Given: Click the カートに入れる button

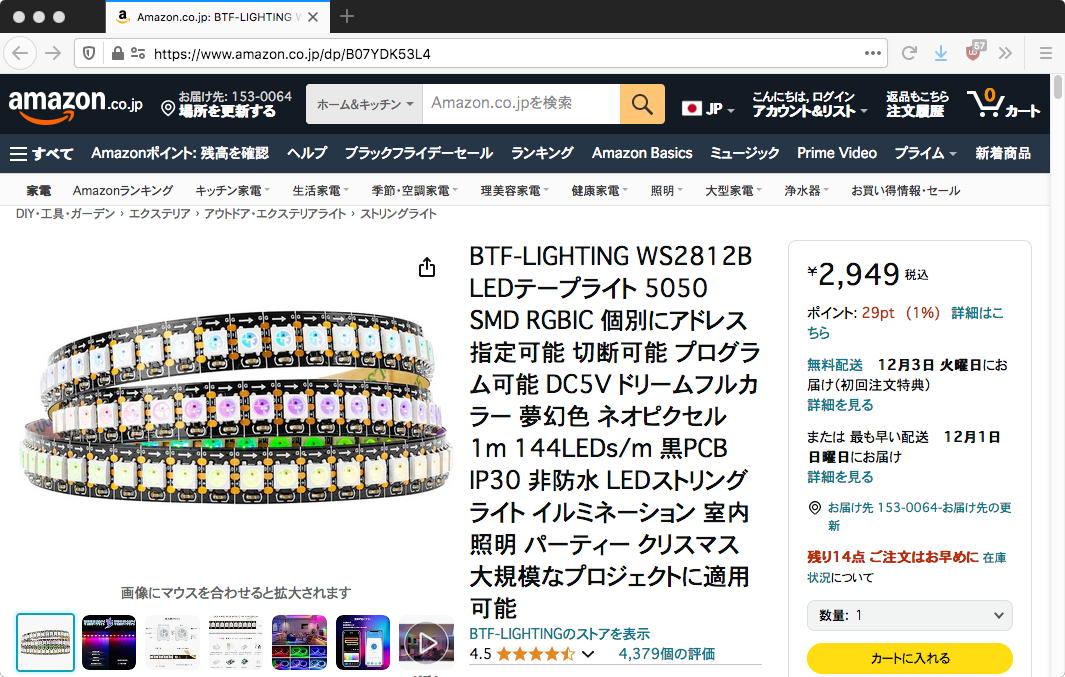Looking at the screenshot, I should [909, 658].
